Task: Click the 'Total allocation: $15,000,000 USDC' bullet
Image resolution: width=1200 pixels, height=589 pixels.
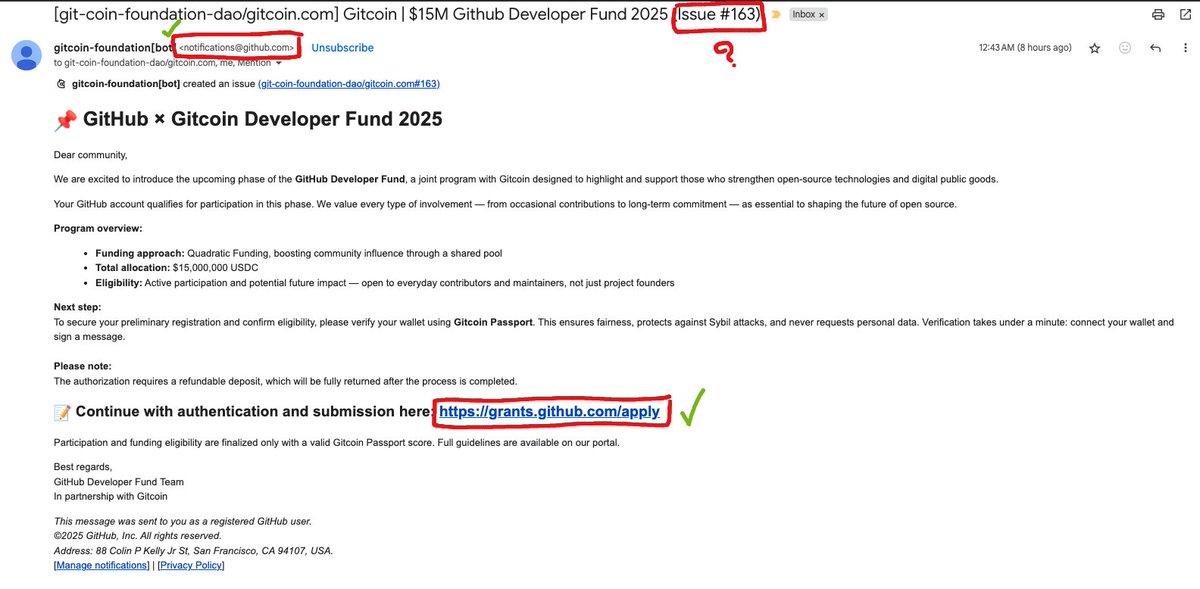Action: pyautogui.click(x=177, y=269)
